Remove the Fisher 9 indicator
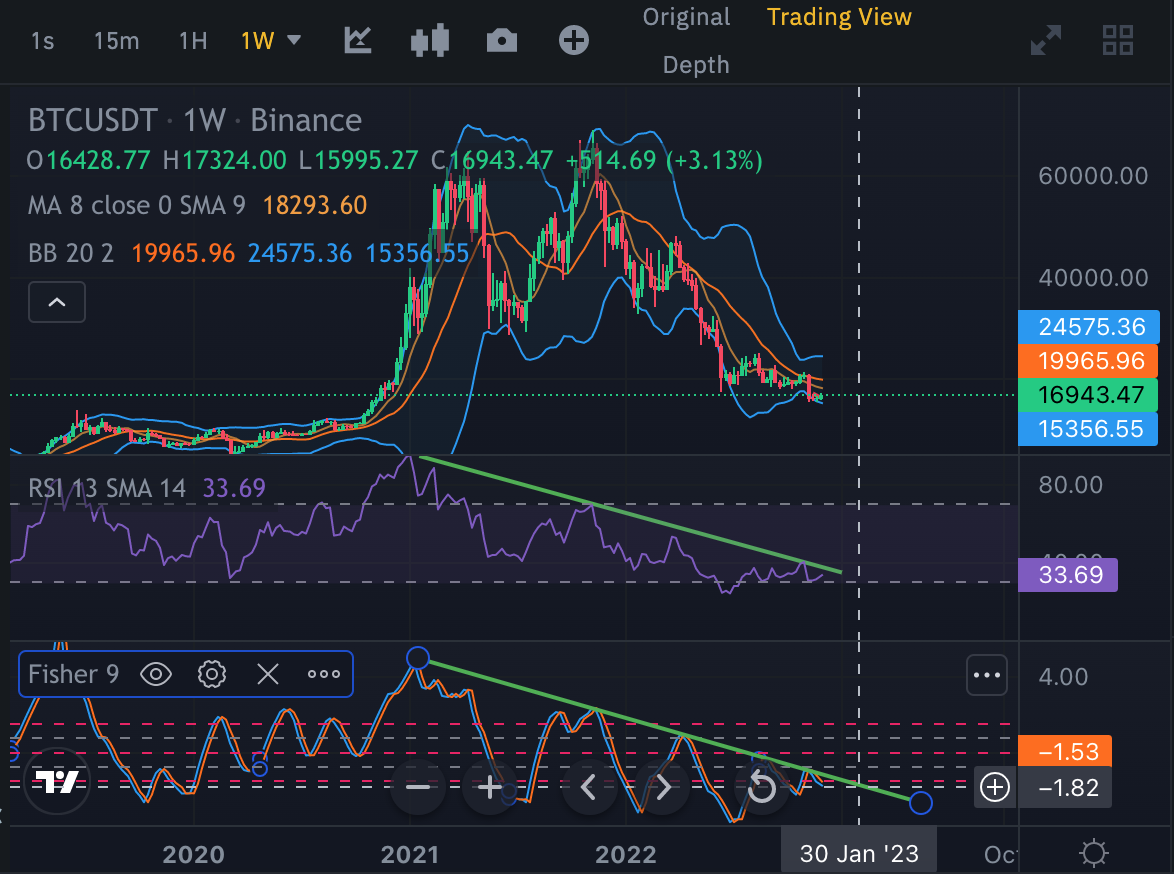 point(268,674)
